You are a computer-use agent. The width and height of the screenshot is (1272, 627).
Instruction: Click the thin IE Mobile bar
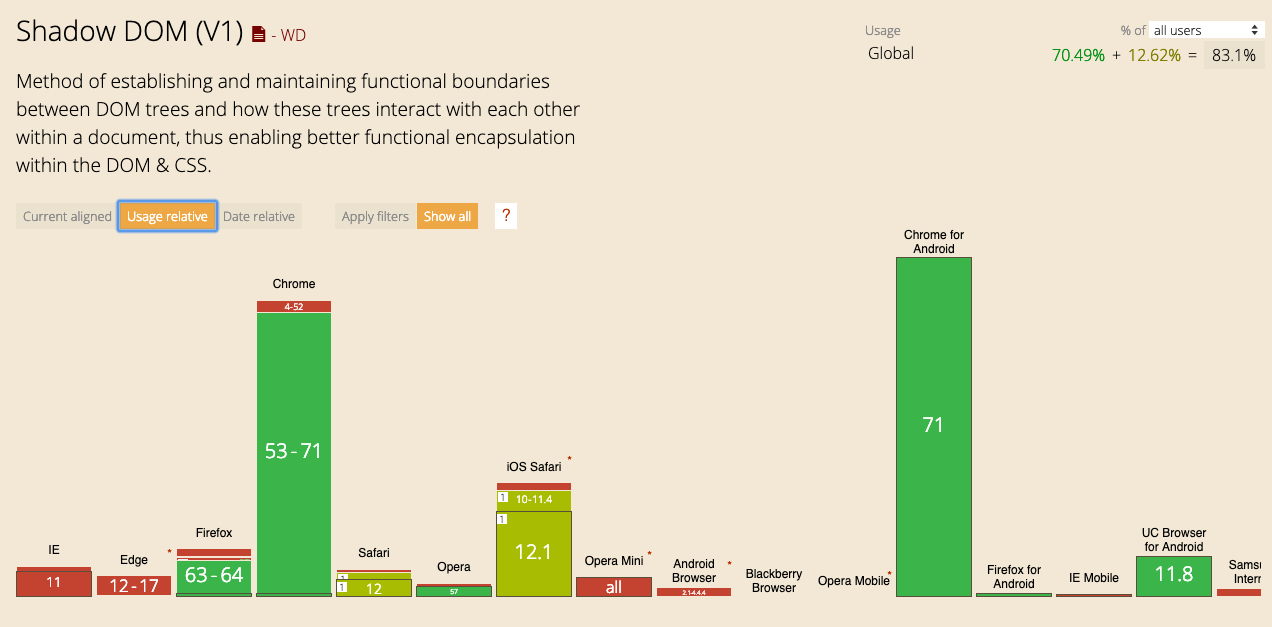click(1094, 595)
